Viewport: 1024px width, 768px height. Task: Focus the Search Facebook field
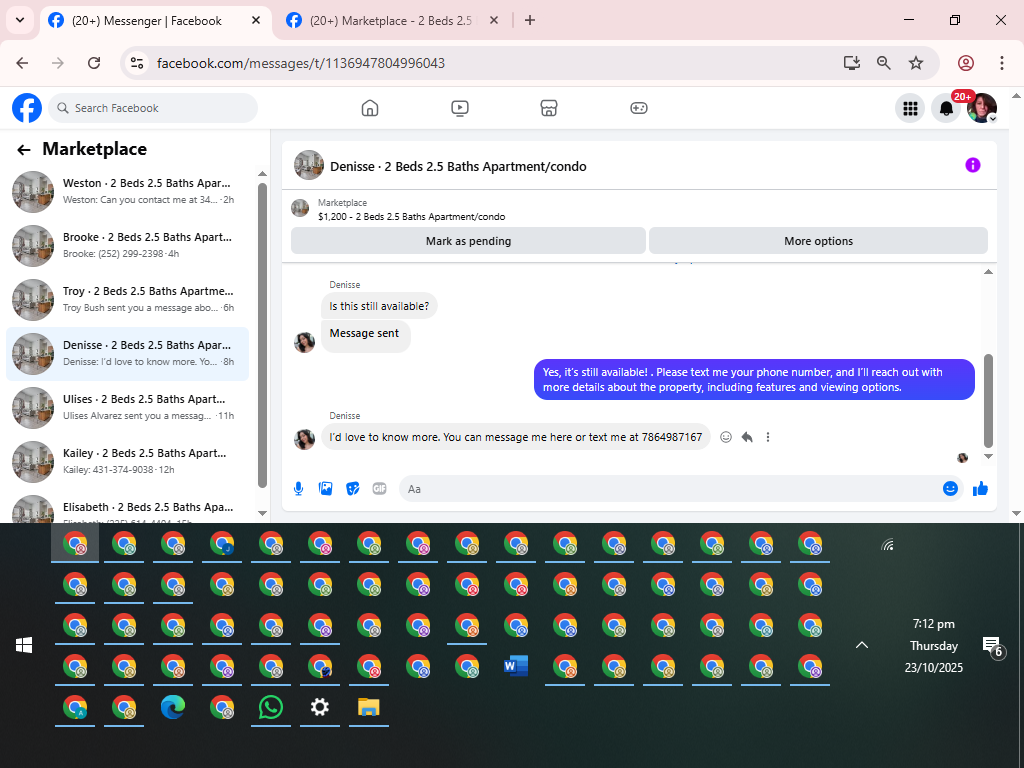coord(153,108)
